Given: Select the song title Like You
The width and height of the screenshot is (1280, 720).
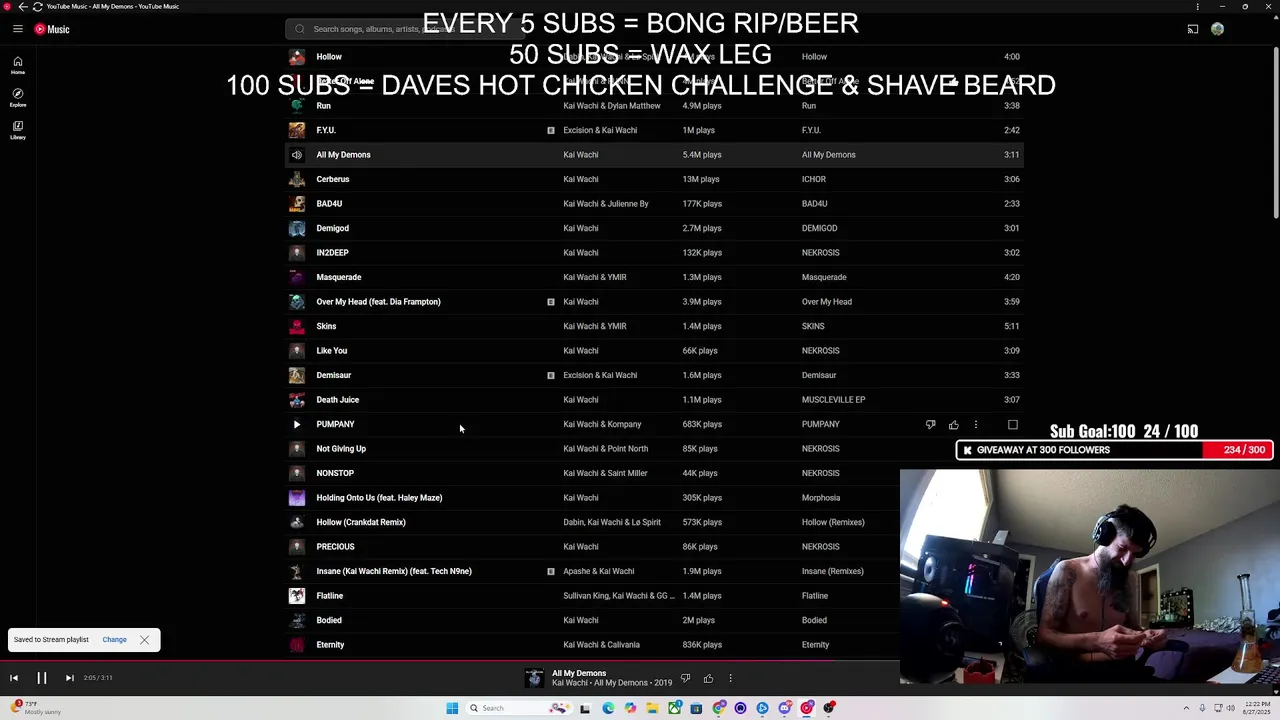Looking at the screenshot, I should tap(331, 351).
